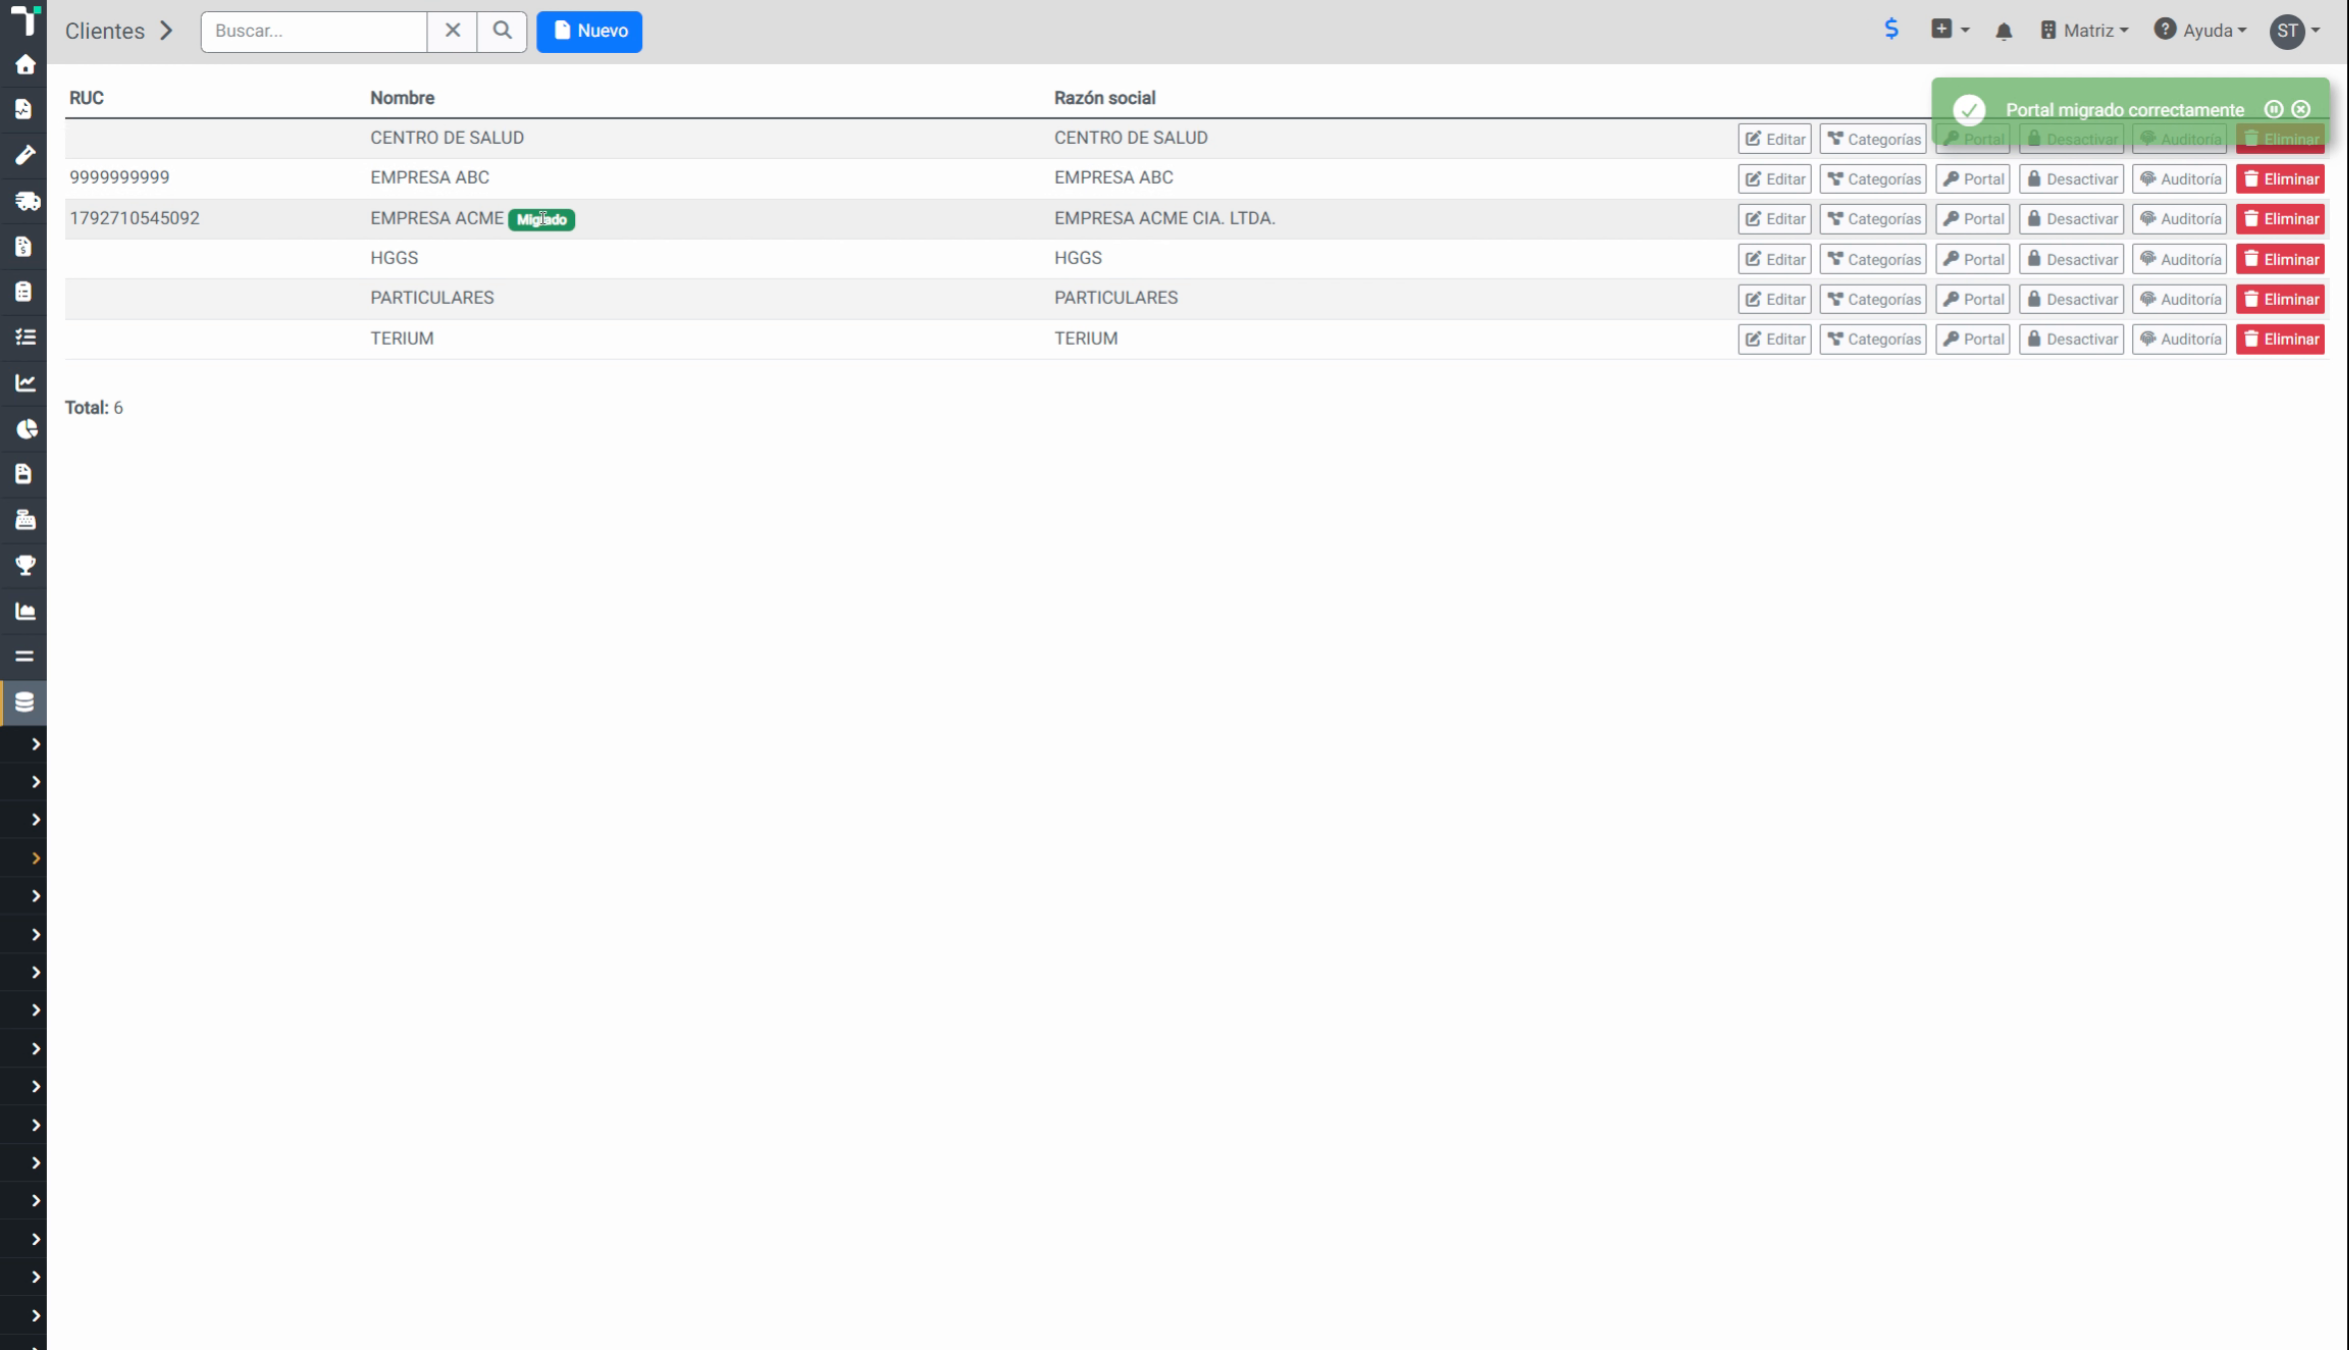Open the notifications bell icon
The width and height of the screenshot is (2349, 1350).
point(2003,31)
